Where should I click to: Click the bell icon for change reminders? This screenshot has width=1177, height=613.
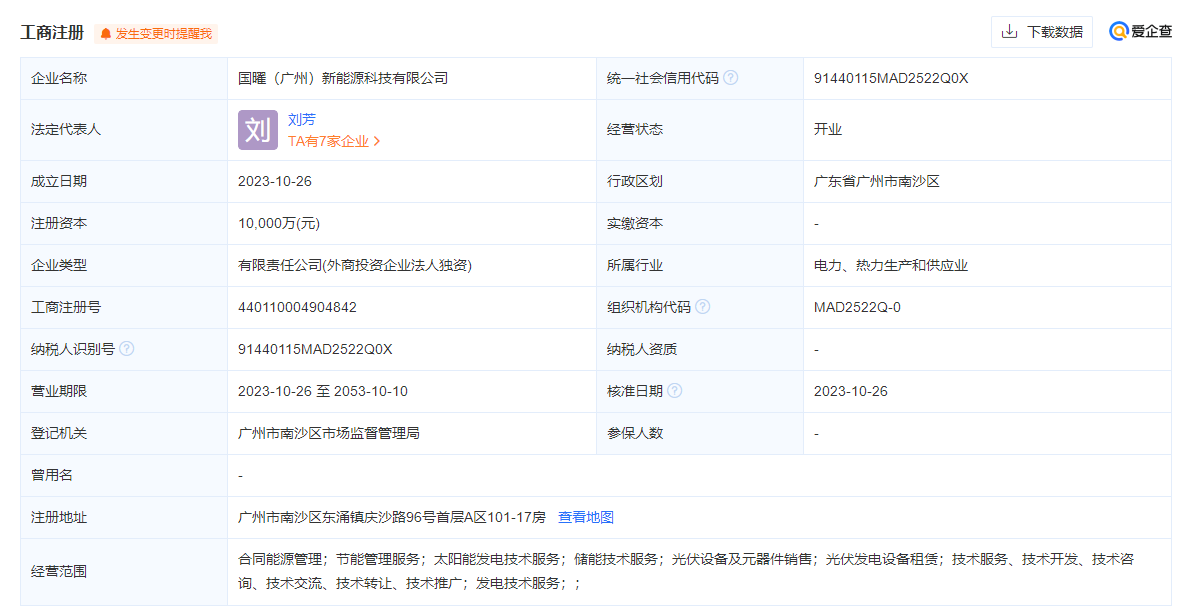106,34
